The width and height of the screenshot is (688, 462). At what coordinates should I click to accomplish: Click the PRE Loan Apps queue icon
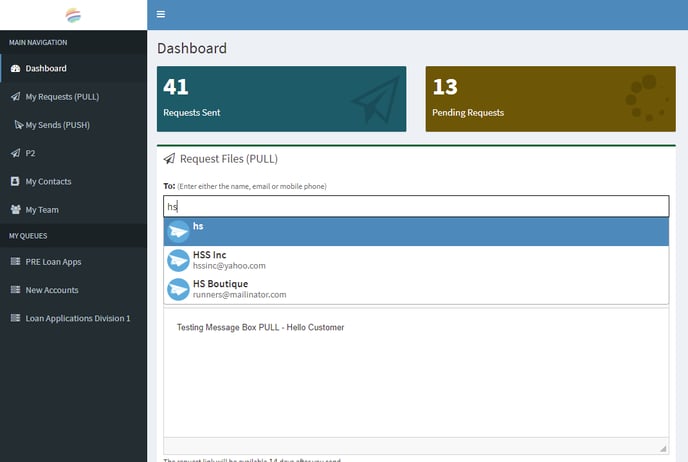coord(15,262)
